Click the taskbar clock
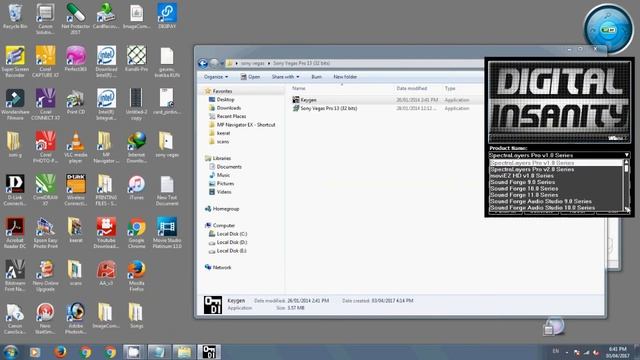640x360 pixels. tap(618, 352)
